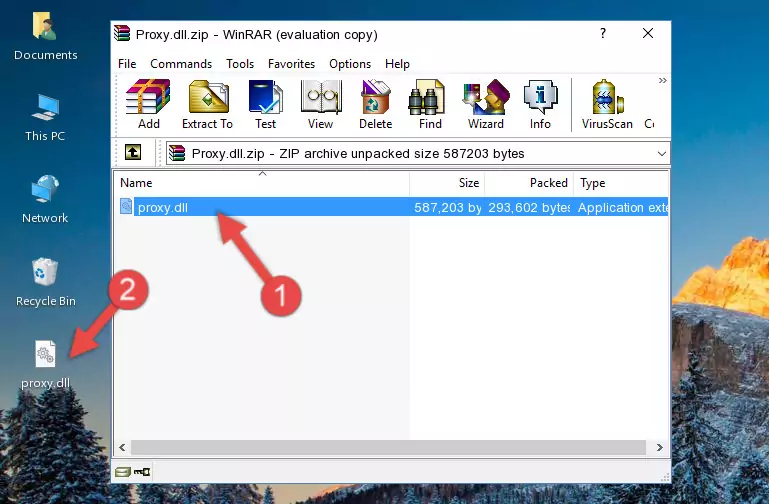This screenshot has width=769, height=504.
Task: Show archive Info
Action: 540,104
